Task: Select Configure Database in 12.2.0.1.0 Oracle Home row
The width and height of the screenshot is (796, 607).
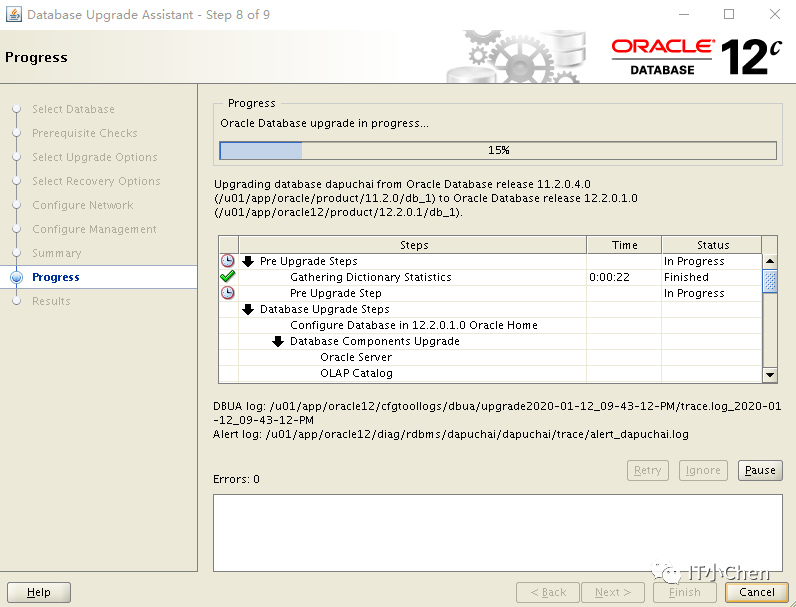Action: coord(490,325)
